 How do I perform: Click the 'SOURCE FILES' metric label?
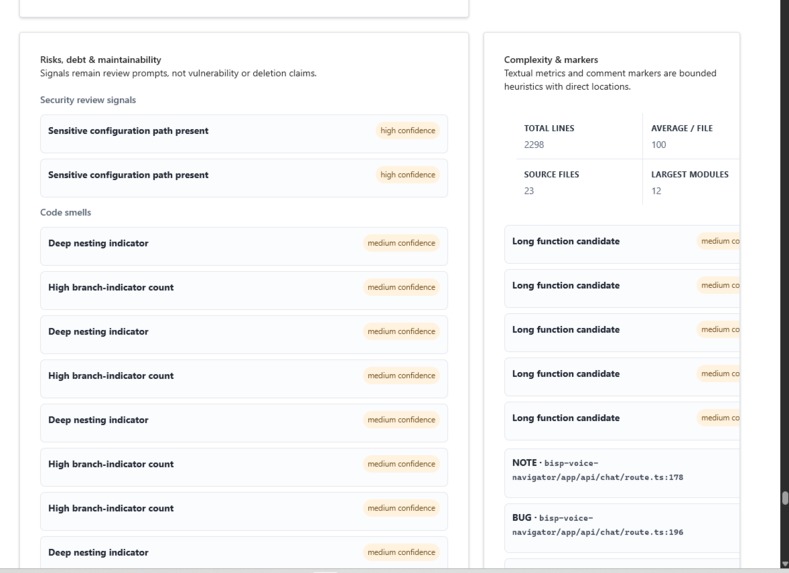(x=551, y=175)
